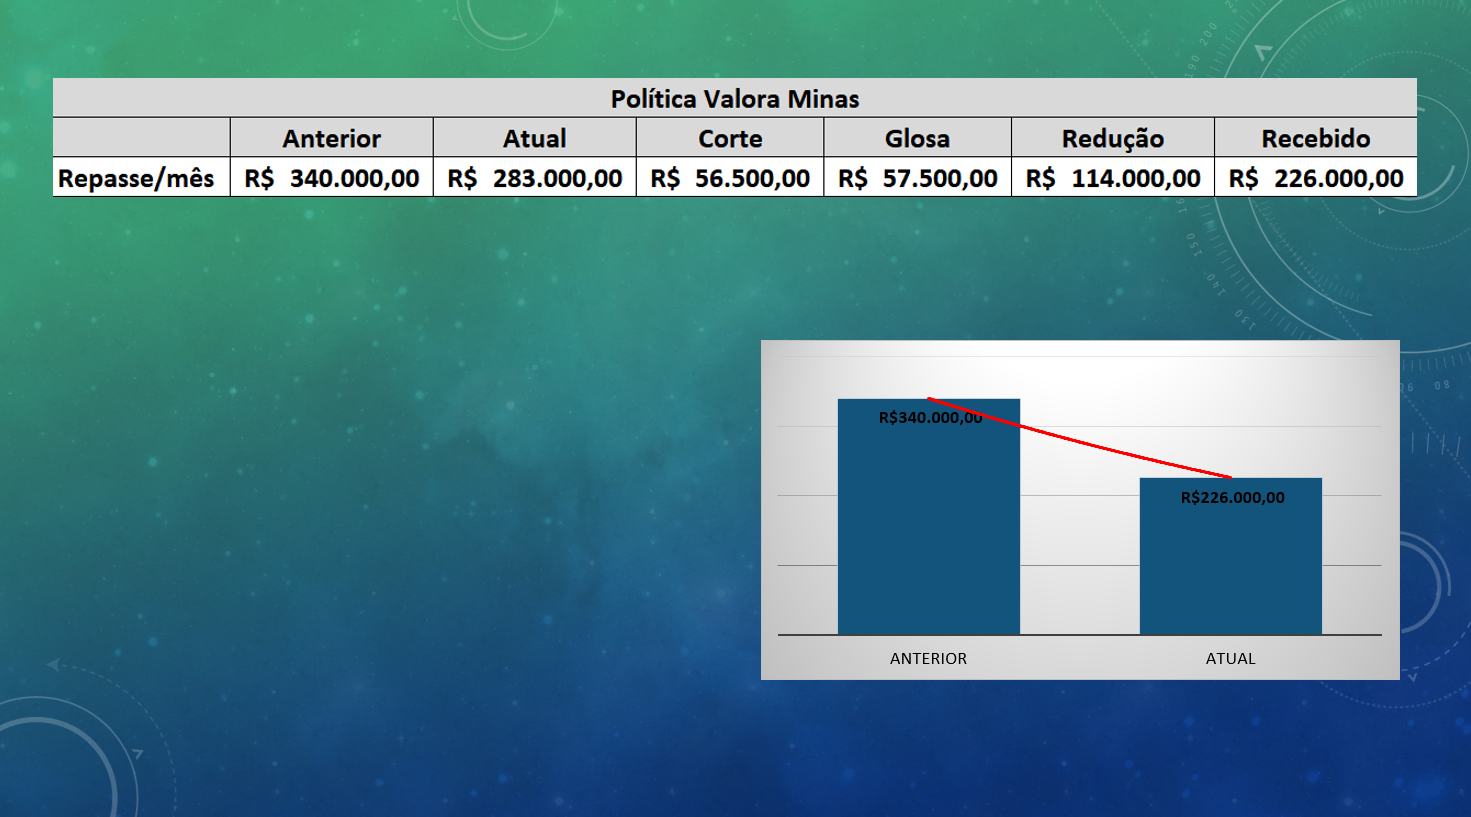
Task: Click the Política Valora Minas table title
Action: (x=735, y=98)
